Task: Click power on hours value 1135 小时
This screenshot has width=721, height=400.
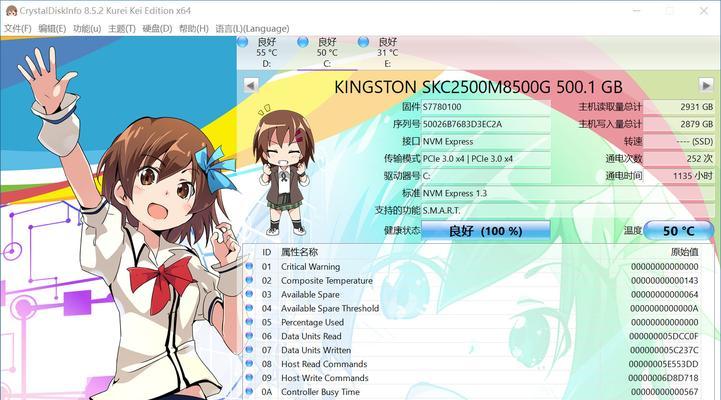Action: [679, 176]
